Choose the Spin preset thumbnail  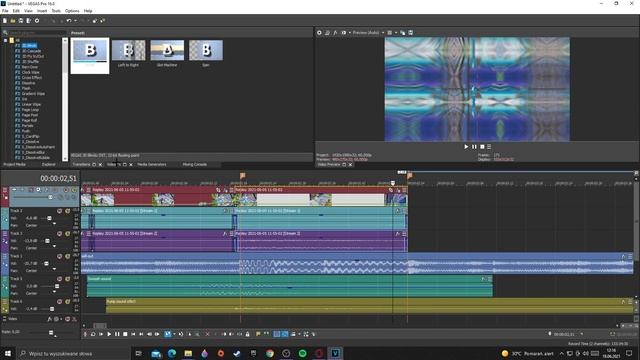206,51
